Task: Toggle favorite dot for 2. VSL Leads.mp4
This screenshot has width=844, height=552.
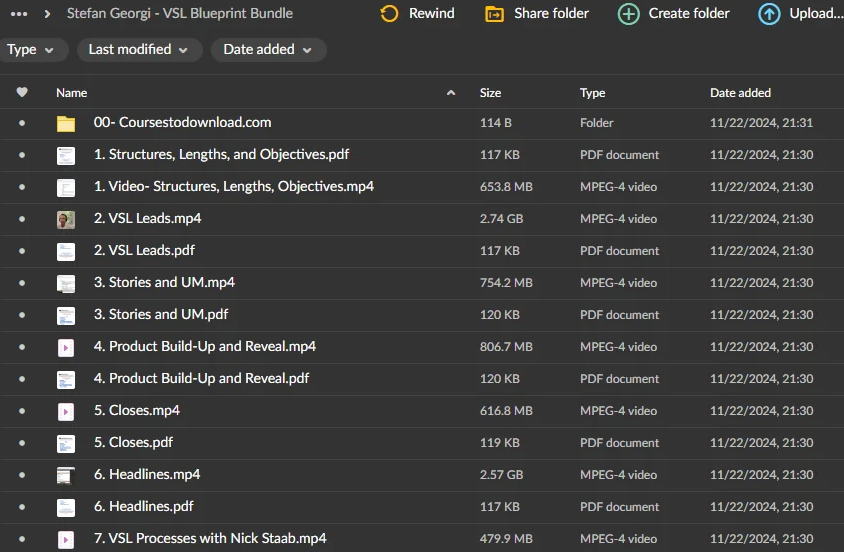Action: point(22,219)
